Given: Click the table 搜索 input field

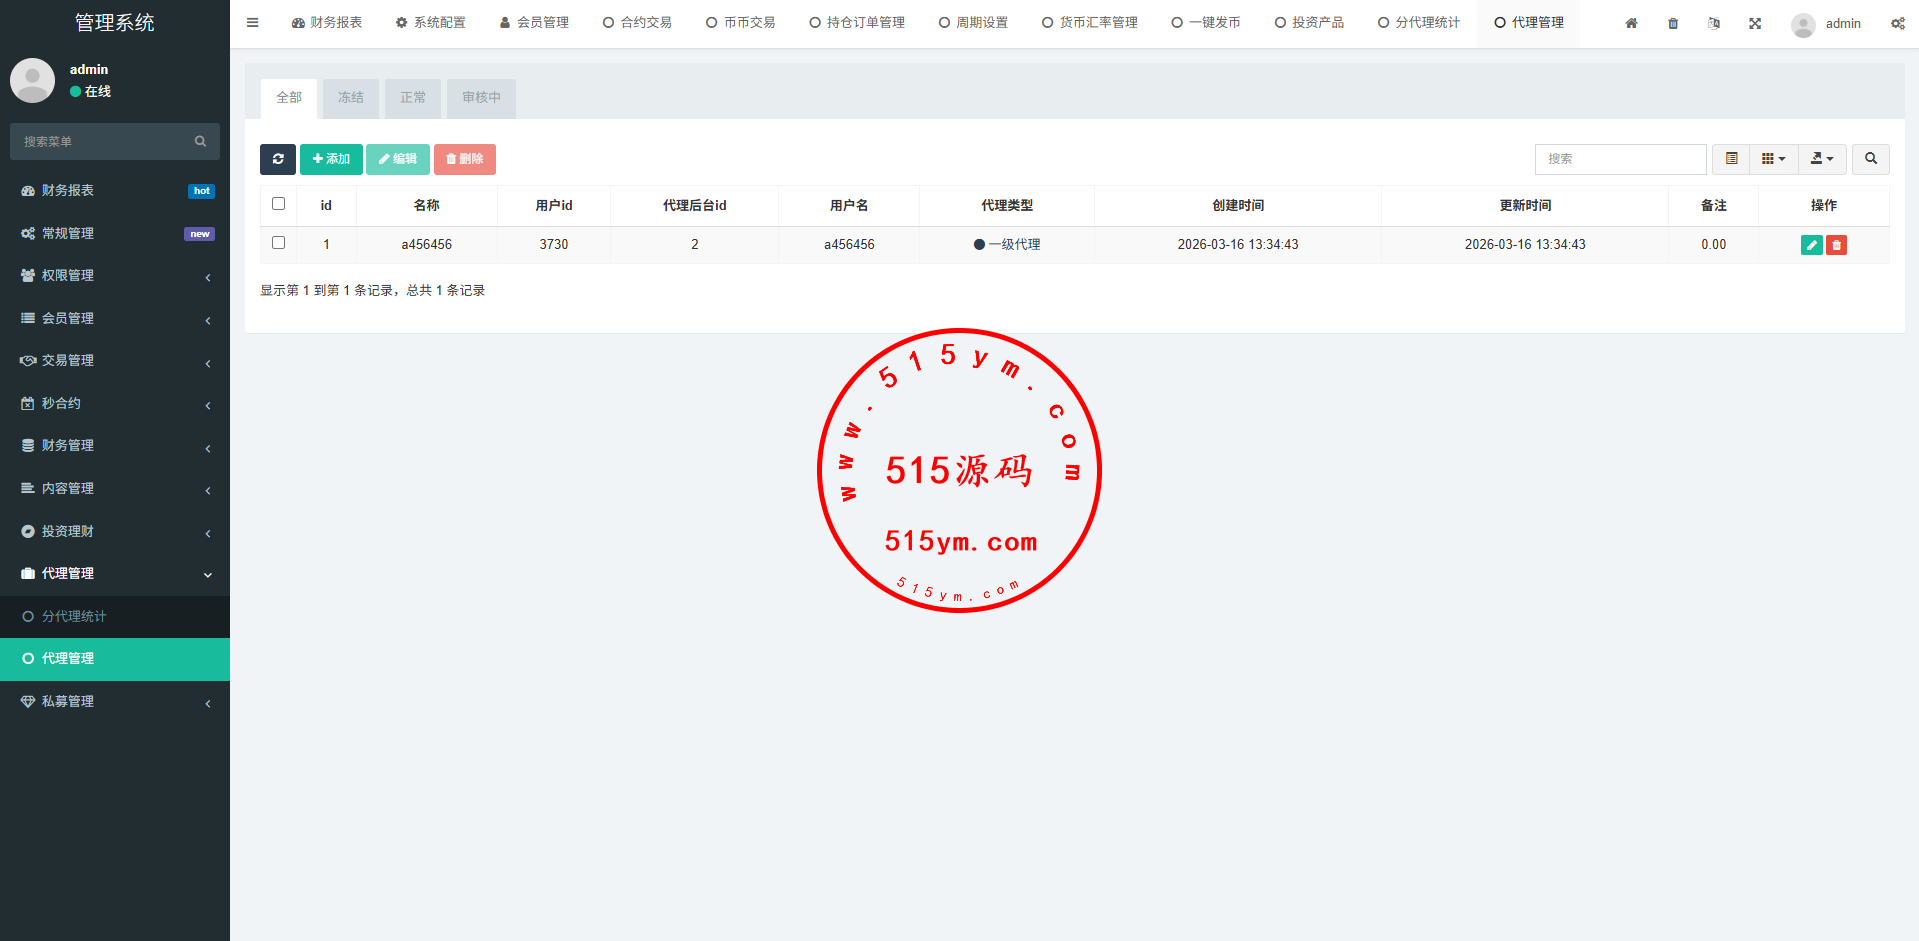Looking at the screenshot, I should tap(1620, 159).
